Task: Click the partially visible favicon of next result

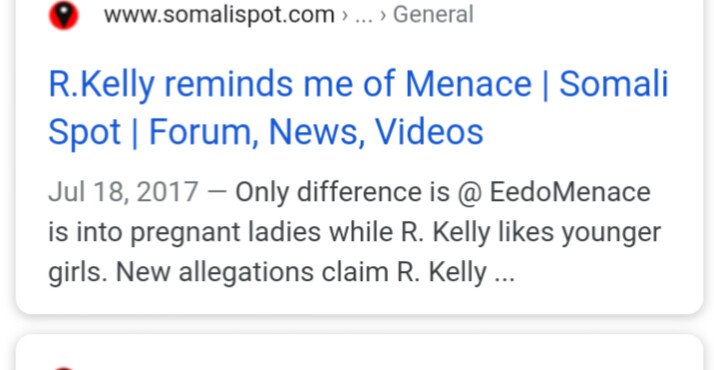Action: click(x=64, y=368)
